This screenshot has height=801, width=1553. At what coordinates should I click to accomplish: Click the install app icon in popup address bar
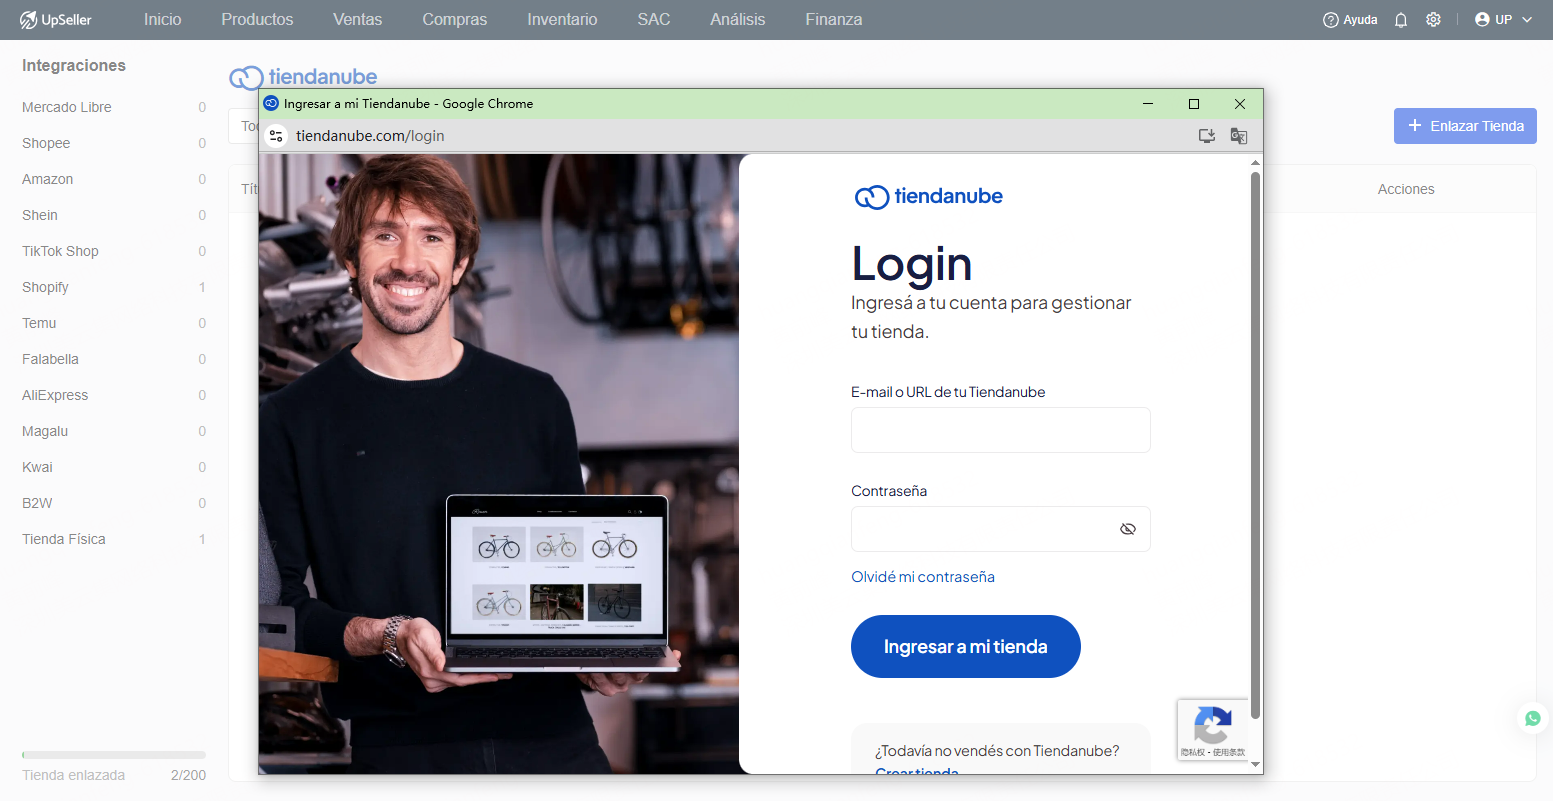1207,136
